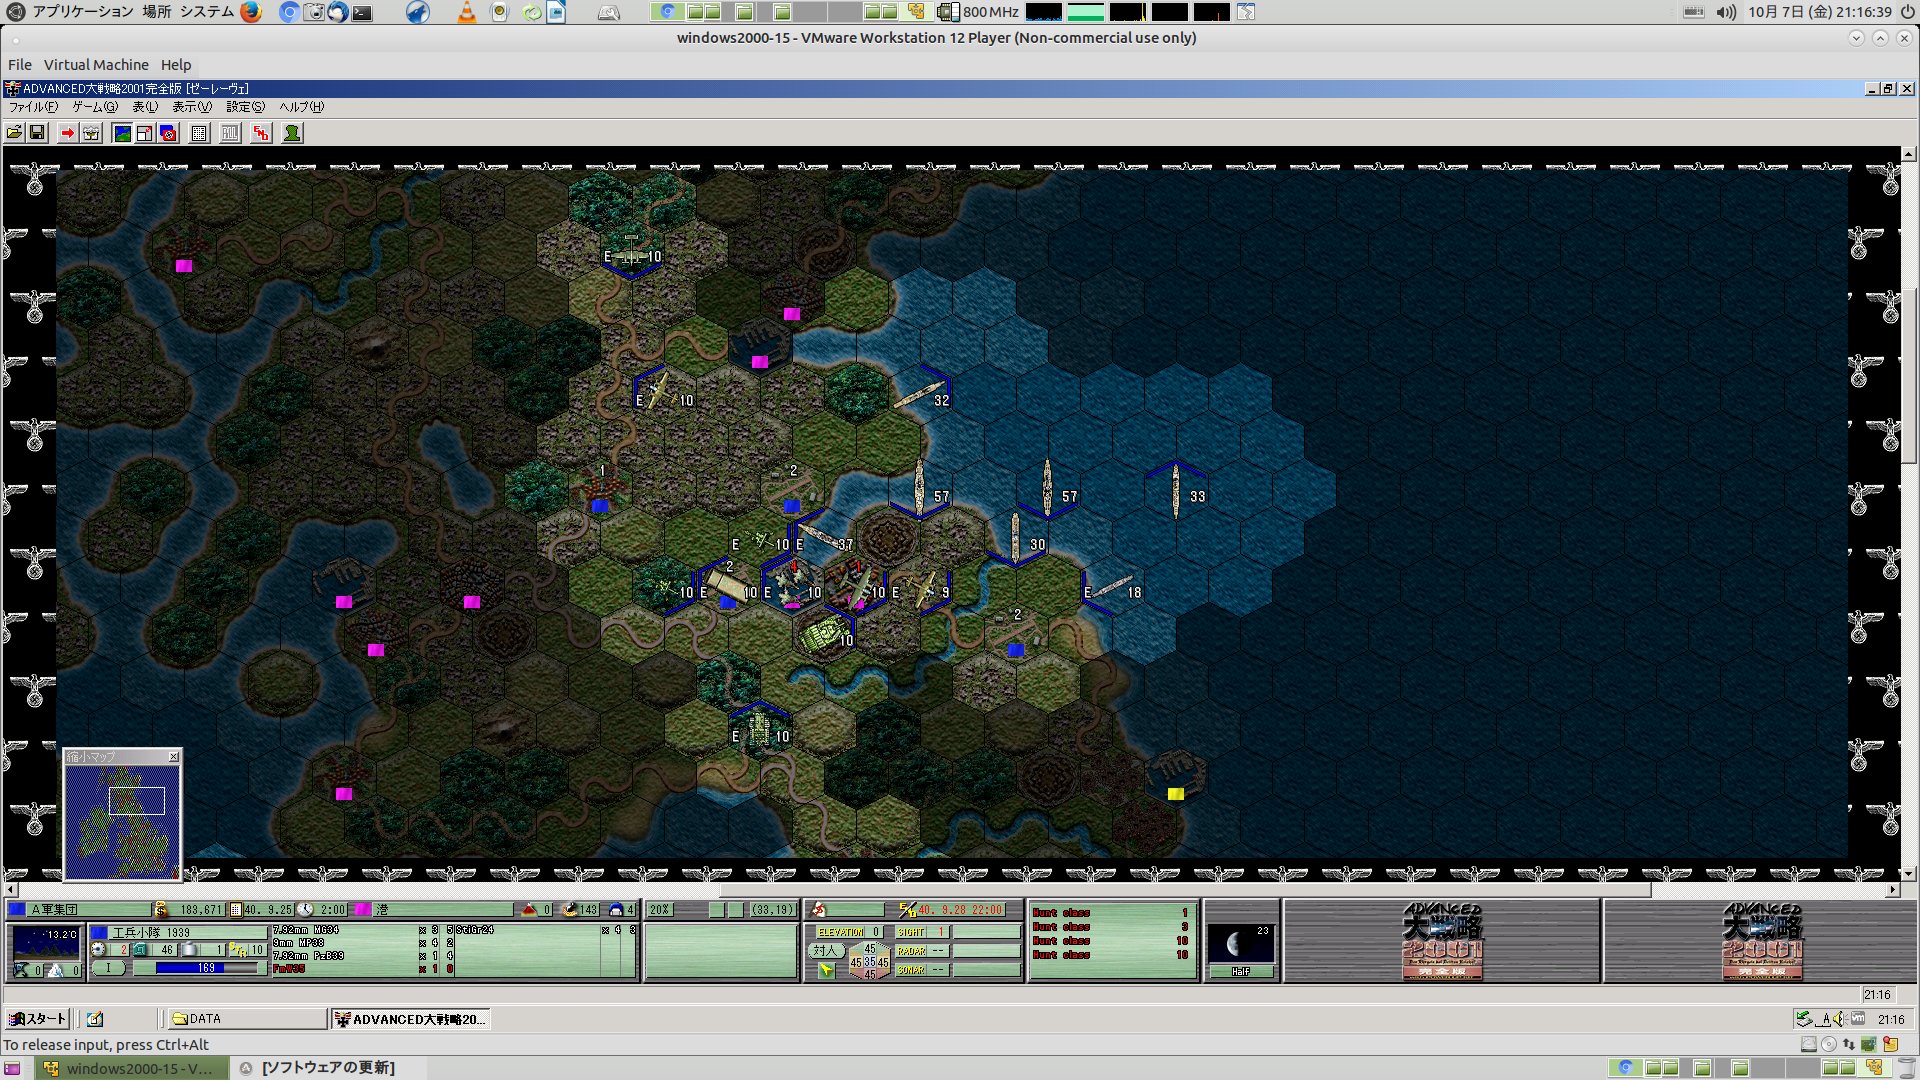Select the northern aircraft unit E 10

tap(632, 252)
